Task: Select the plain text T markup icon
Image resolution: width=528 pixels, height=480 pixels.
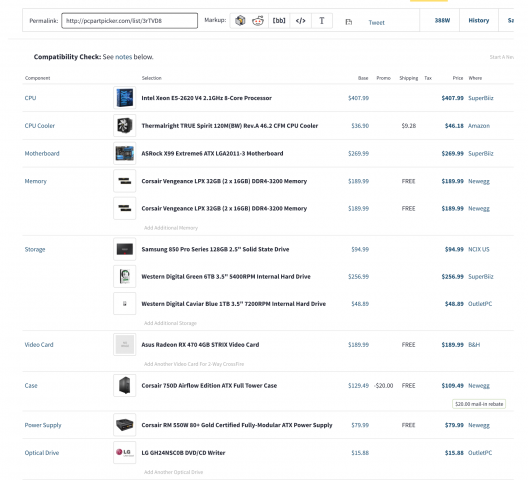Action: point(322,21)
